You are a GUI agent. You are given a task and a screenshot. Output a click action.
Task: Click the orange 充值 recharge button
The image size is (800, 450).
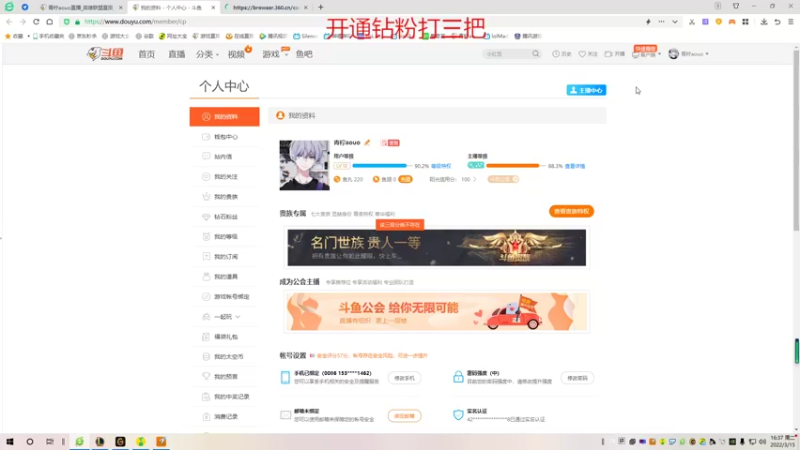tap(405, 179)
